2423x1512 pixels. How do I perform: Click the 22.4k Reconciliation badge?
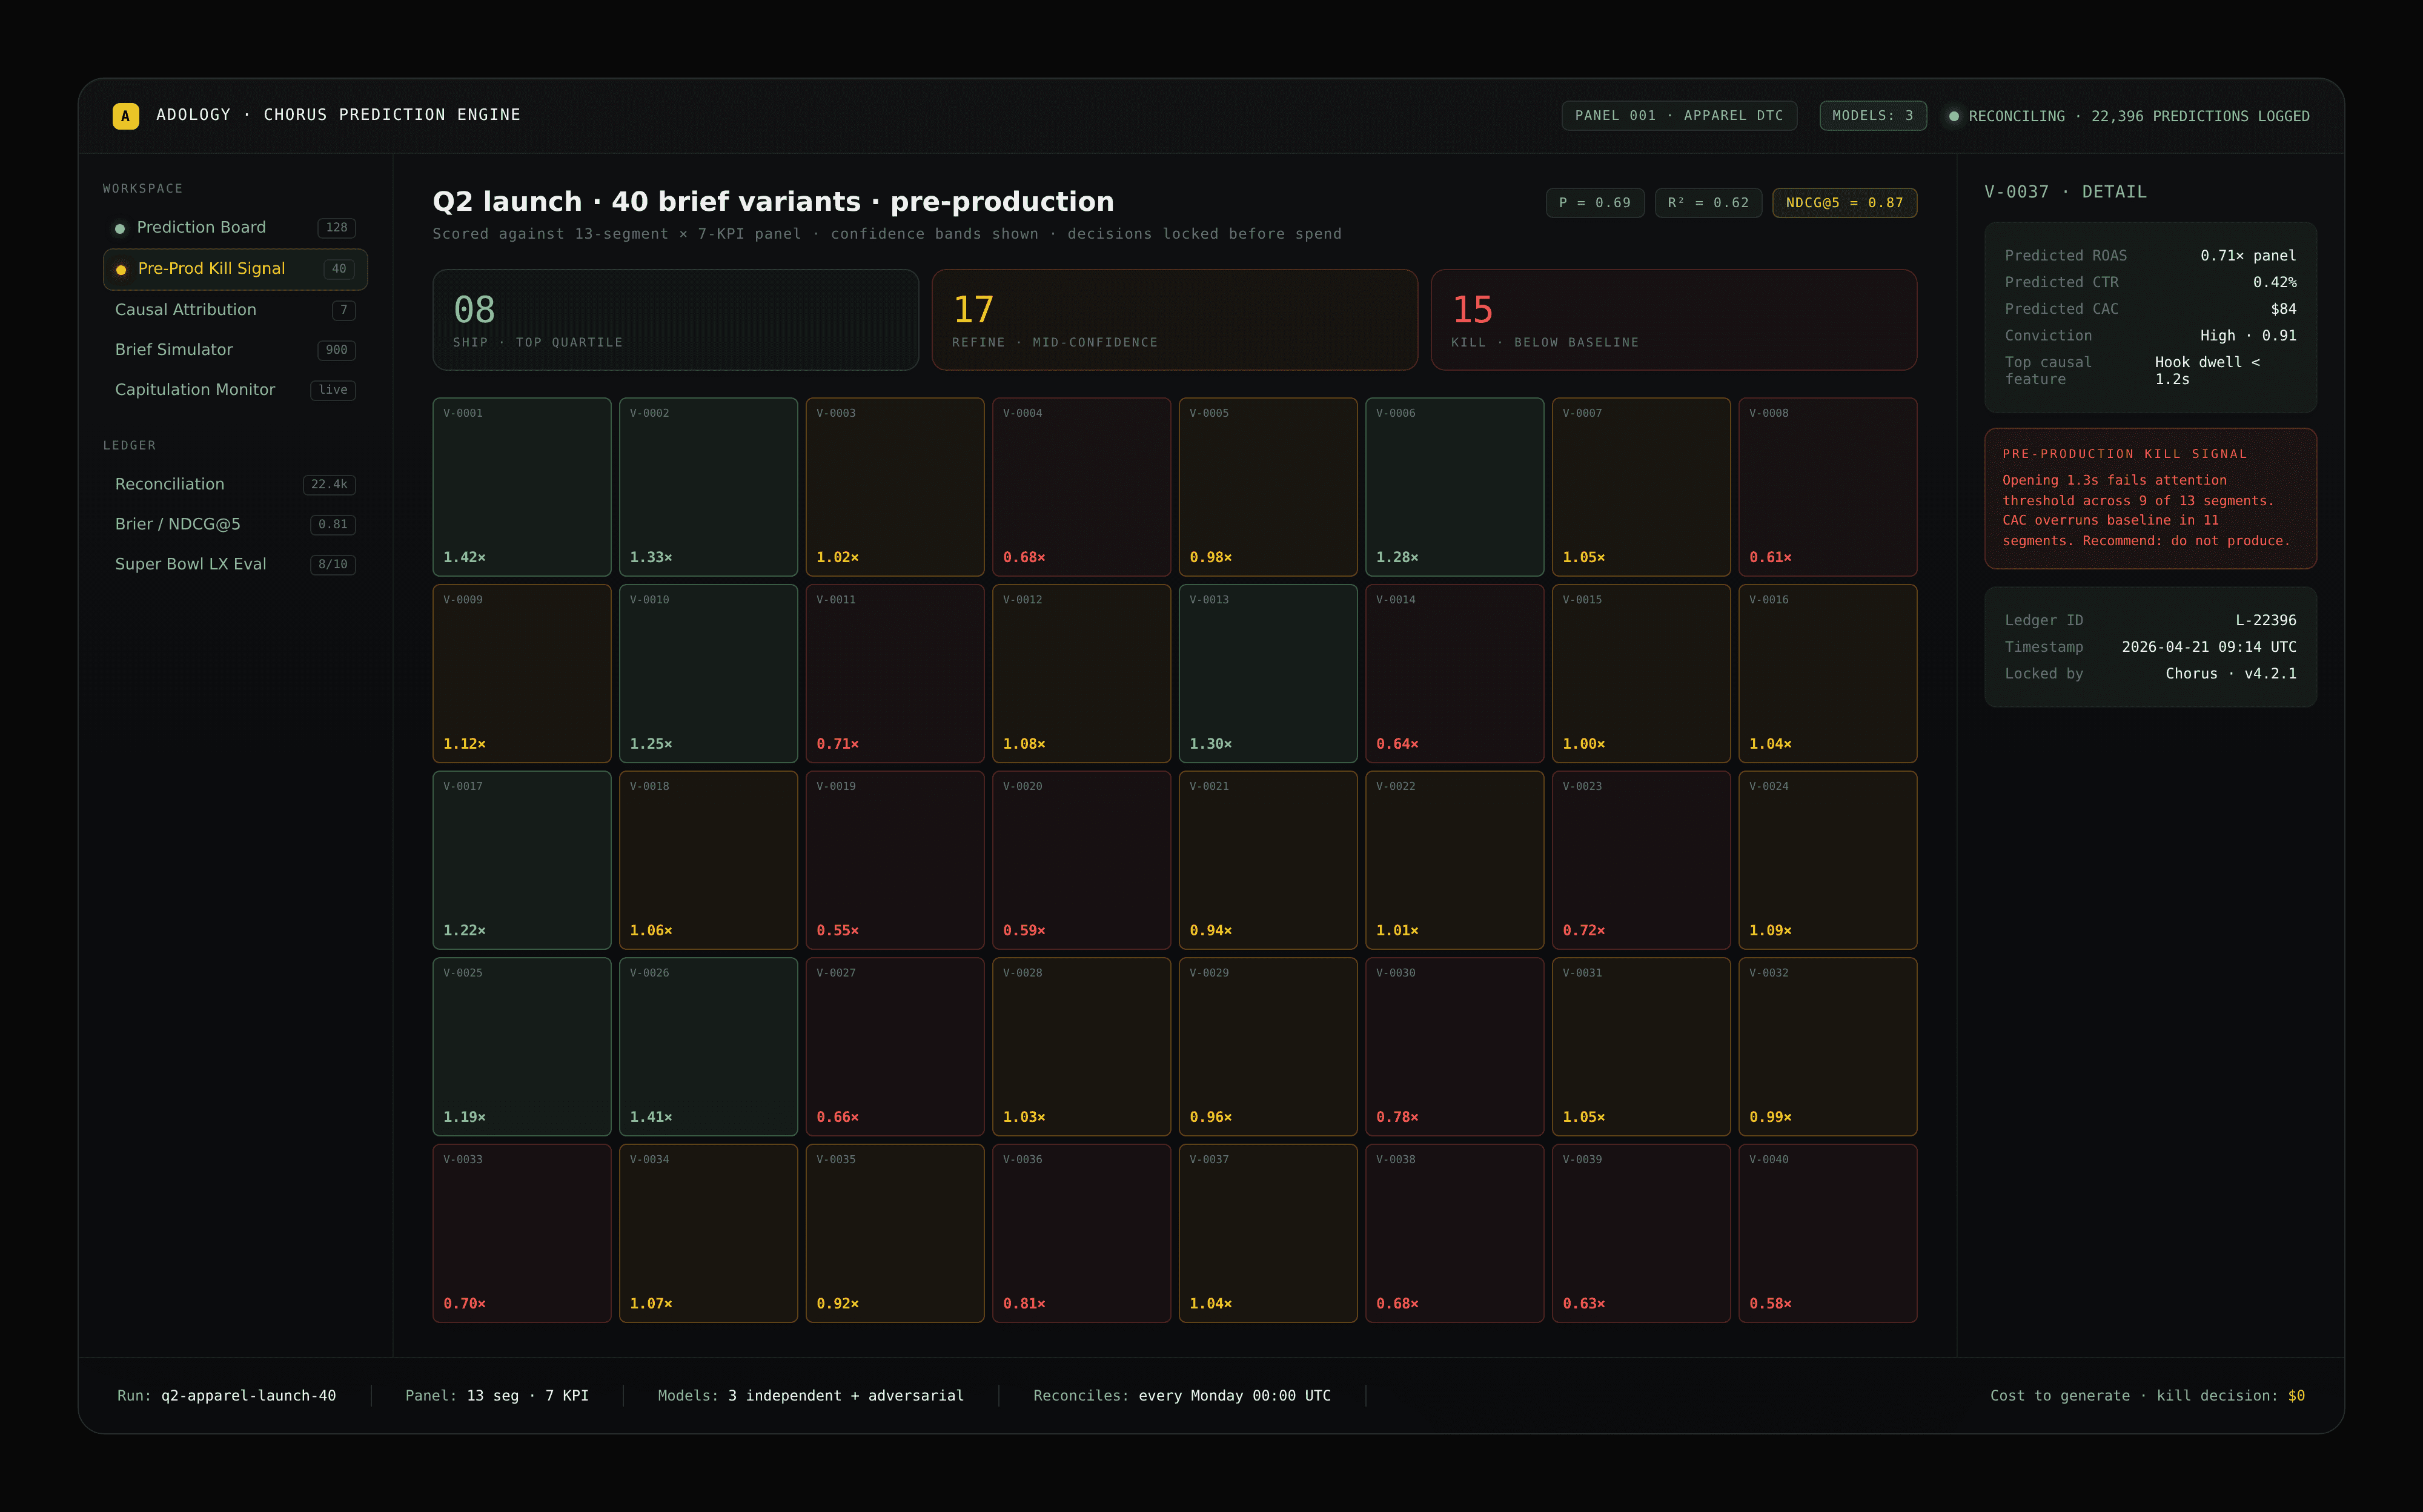329,484
